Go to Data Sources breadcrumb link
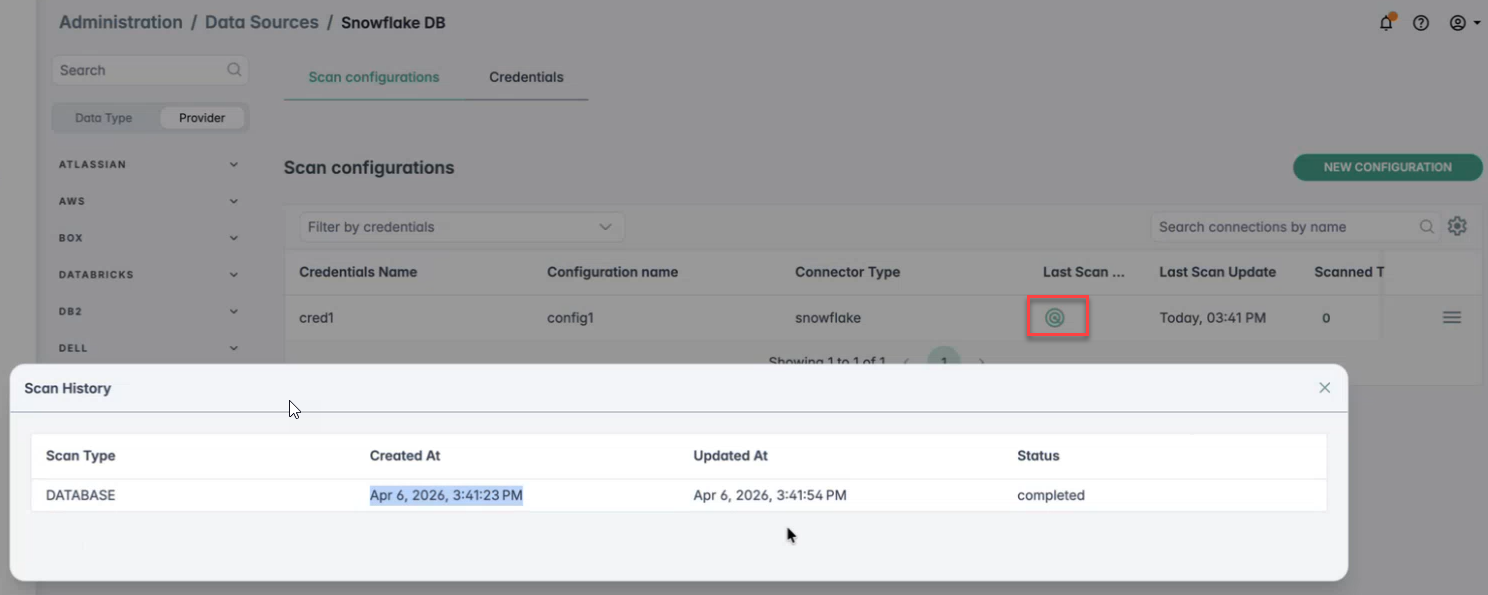This screenshot has height=595, width=1488. (x=261, y=22)
